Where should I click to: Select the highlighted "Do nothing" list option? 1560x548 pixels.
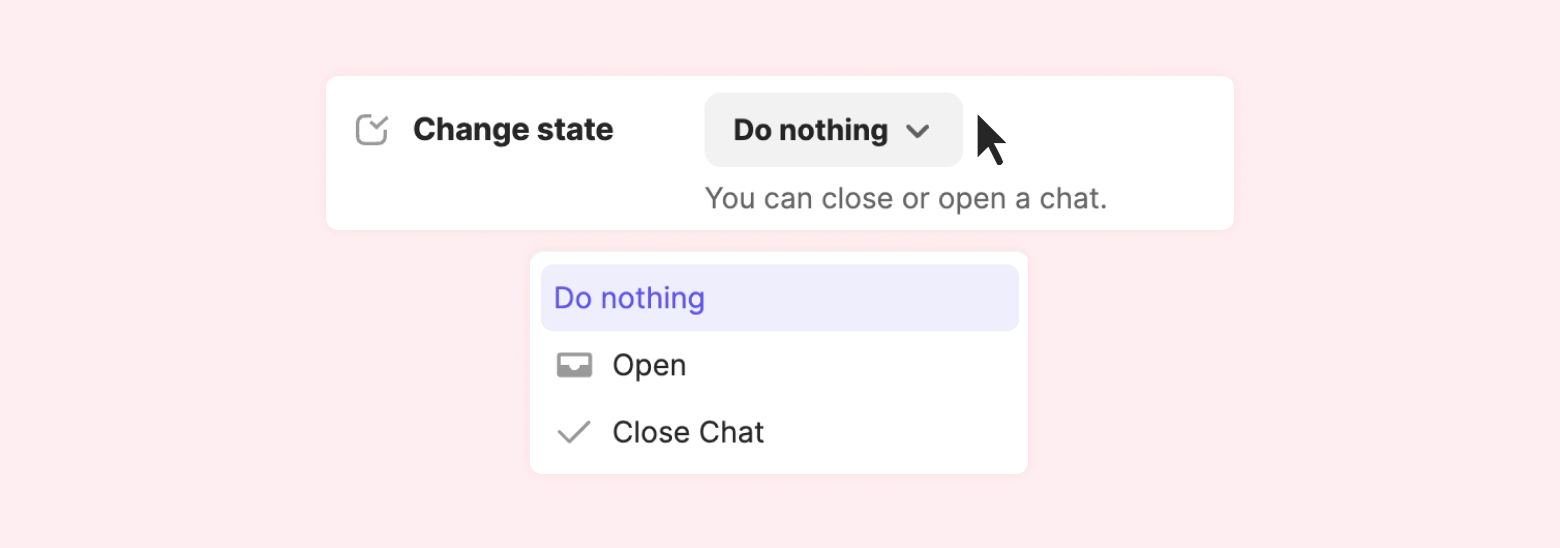click(x=779, y=298)
